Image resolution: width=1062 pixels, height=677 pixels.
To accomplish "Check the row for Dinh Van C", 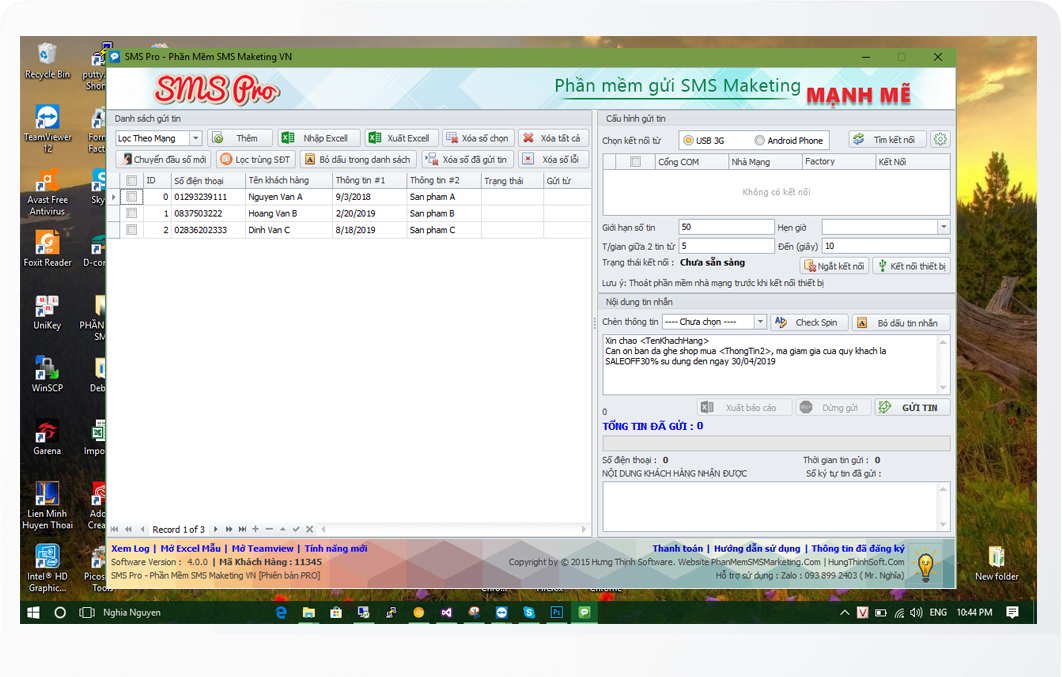I will pos(131,230).
